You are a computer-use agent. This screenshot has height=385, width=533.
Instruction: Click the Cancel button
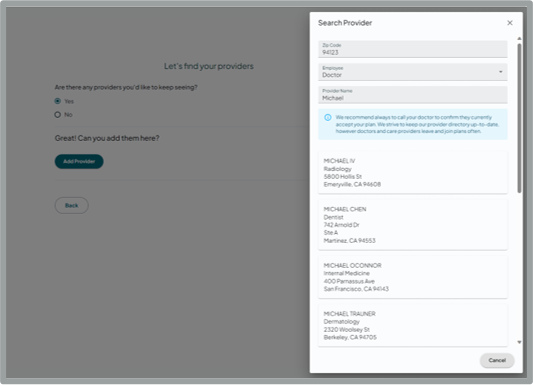click(x=497, y=360)
